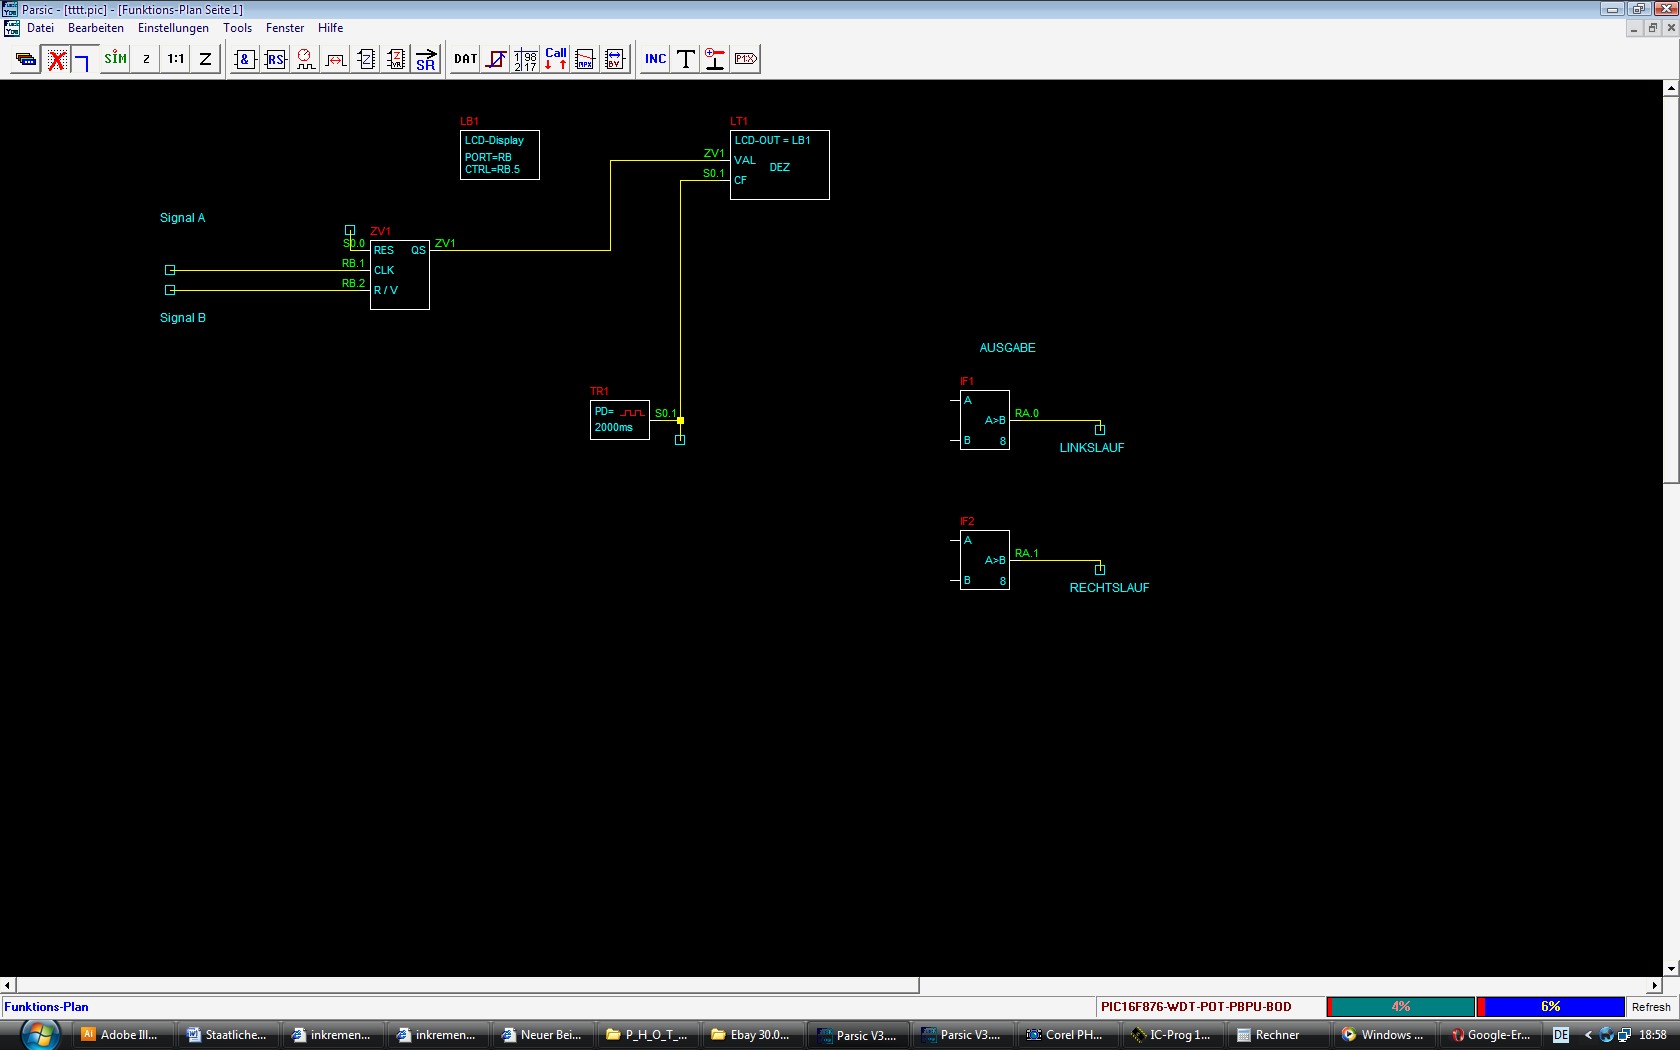
Task: Click the RA.1 output terminal square
Action: coord(1100,570)
